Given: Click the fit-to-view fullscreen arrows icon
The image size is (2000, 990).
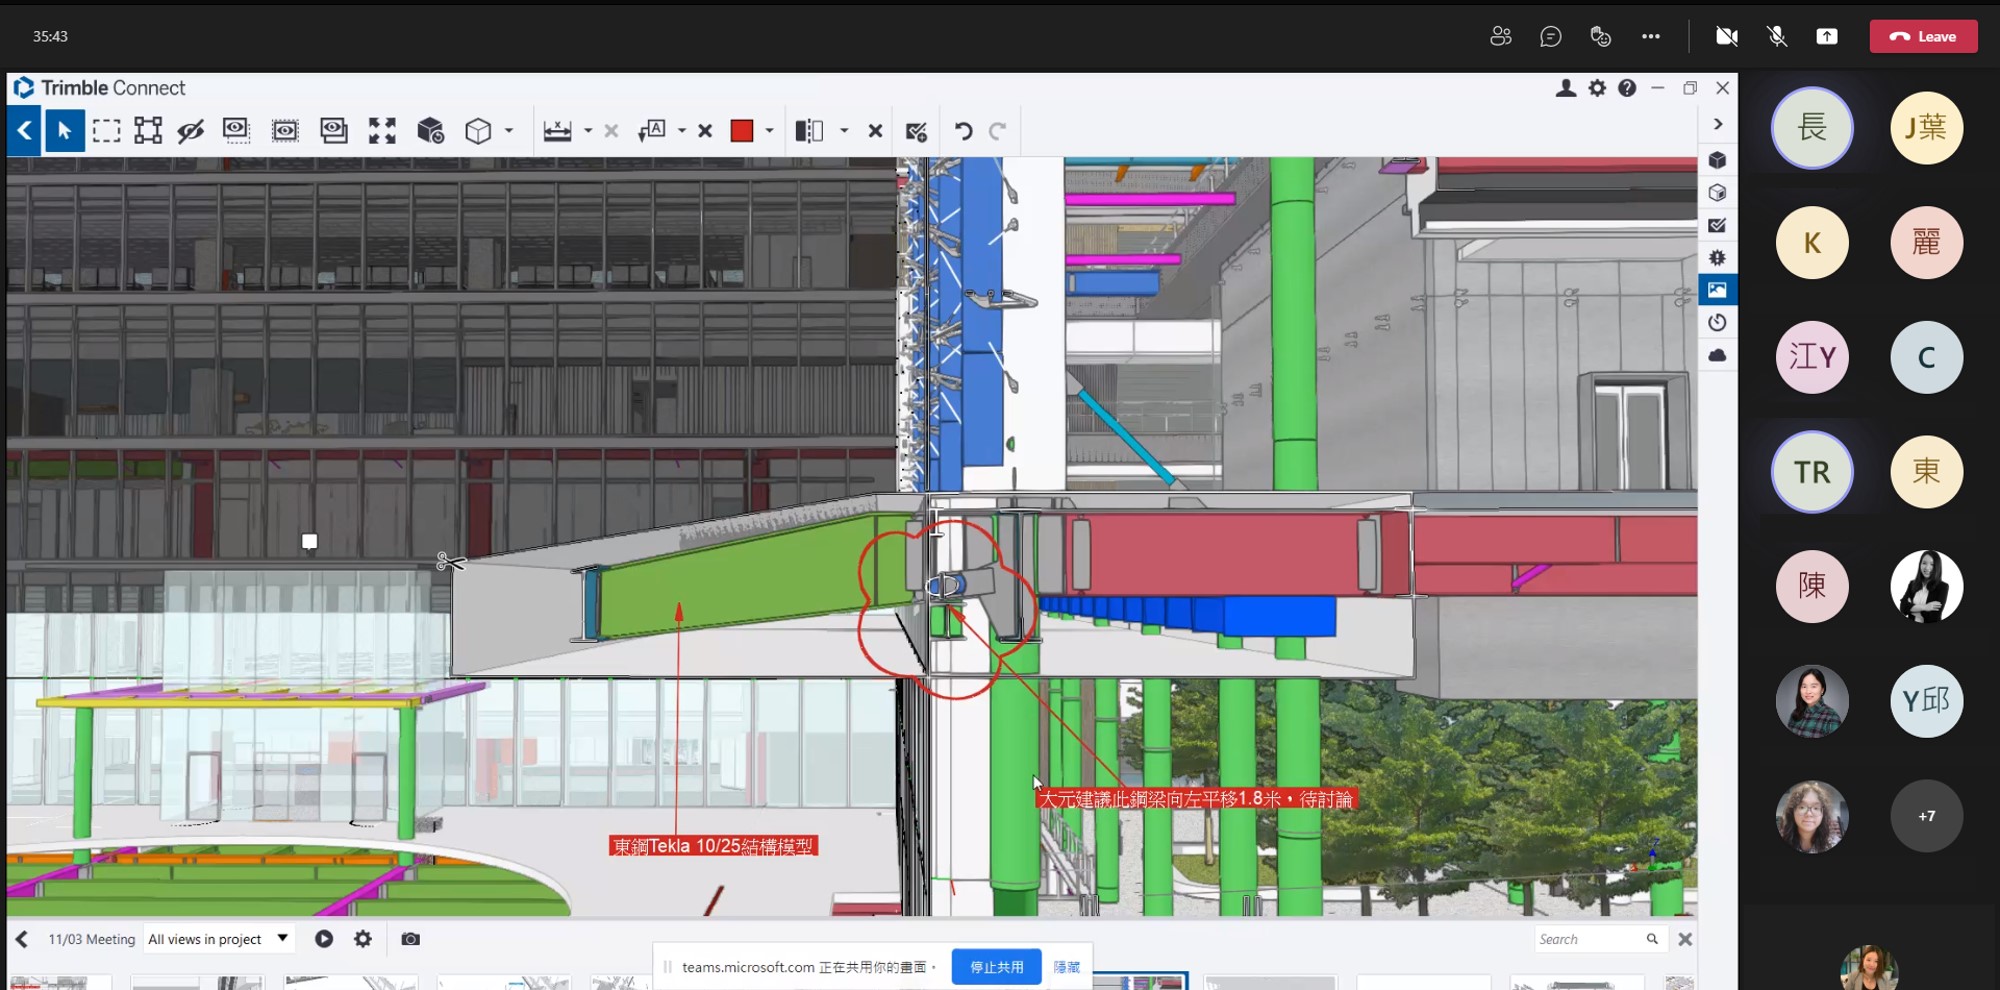Looking at the screenshot, I should 382,131.
